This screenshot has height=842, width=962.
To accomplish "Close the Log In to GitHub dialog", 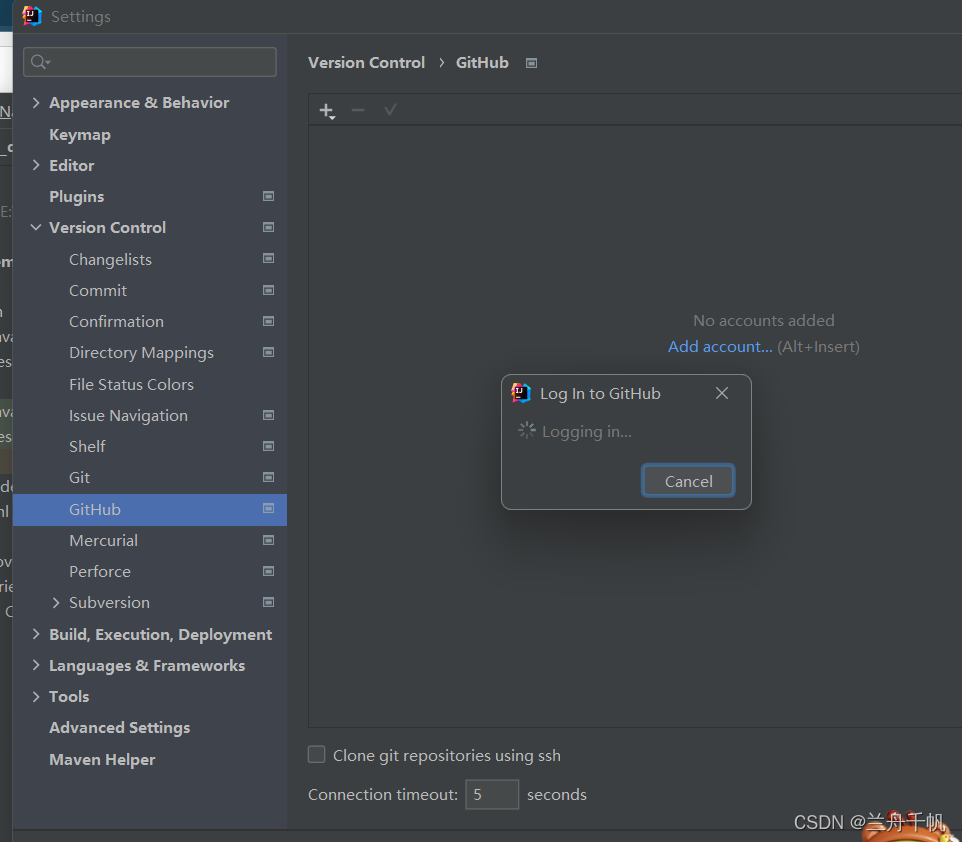I will point(722,393).
